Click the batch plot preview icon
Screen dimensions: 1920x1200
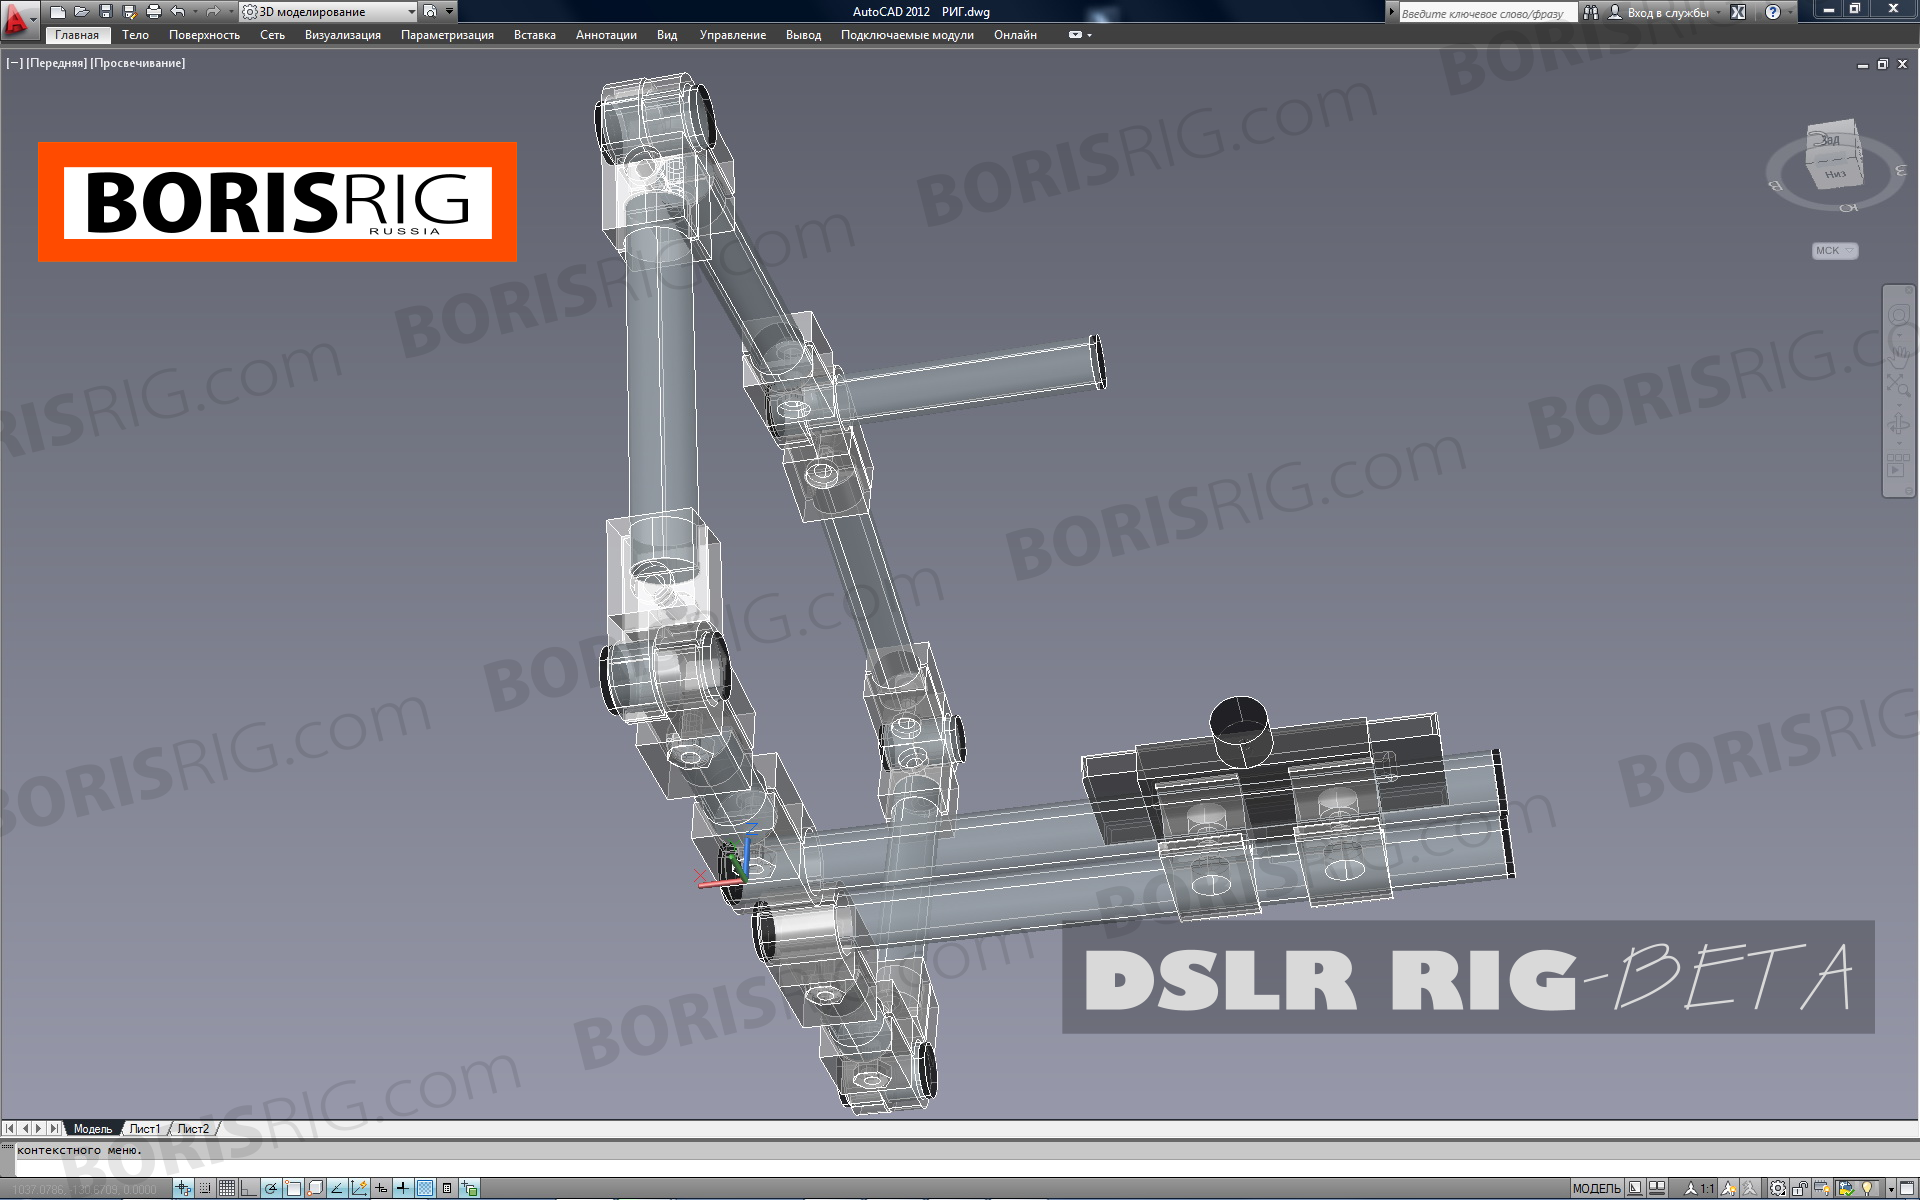tap(430, 12)
